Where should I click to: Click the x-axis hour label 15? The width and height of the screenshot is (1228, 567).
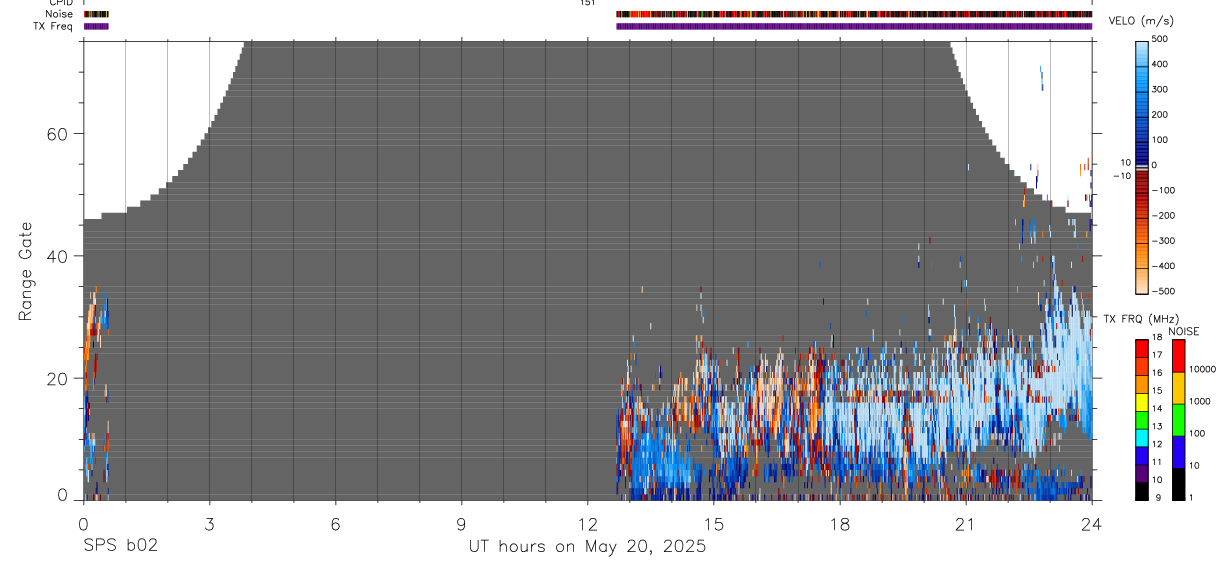tap(714, 524)
